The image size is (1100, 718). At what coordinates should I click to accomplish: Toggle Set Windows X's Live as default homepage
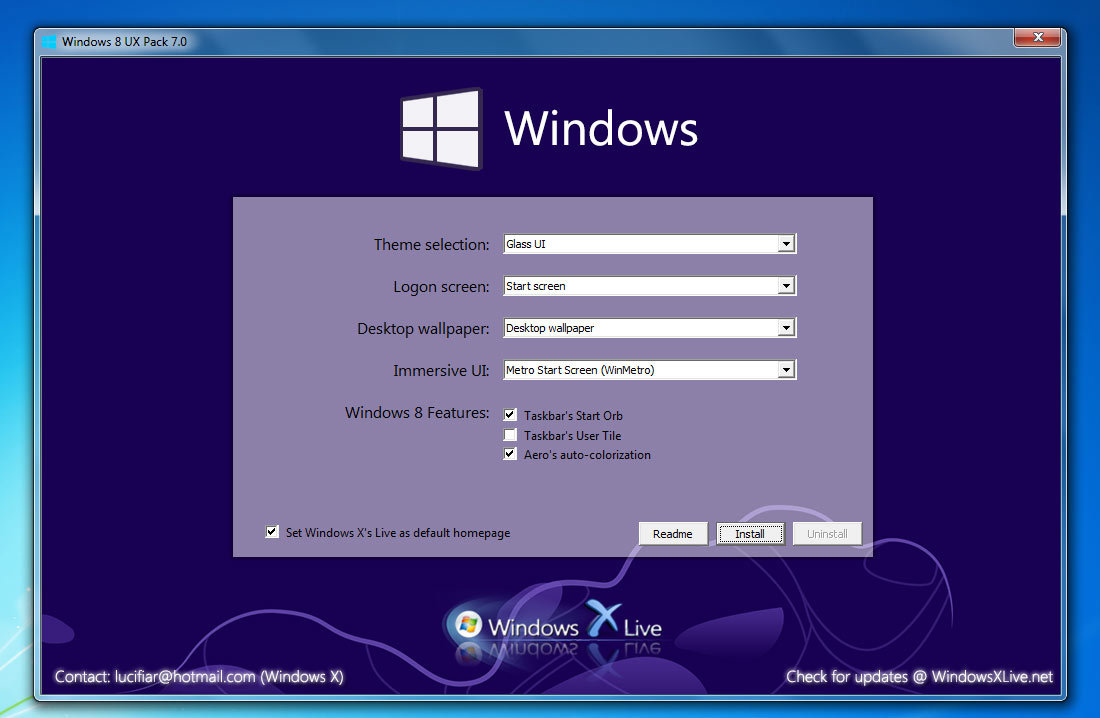pyautogui.click(x=272, y=532)
